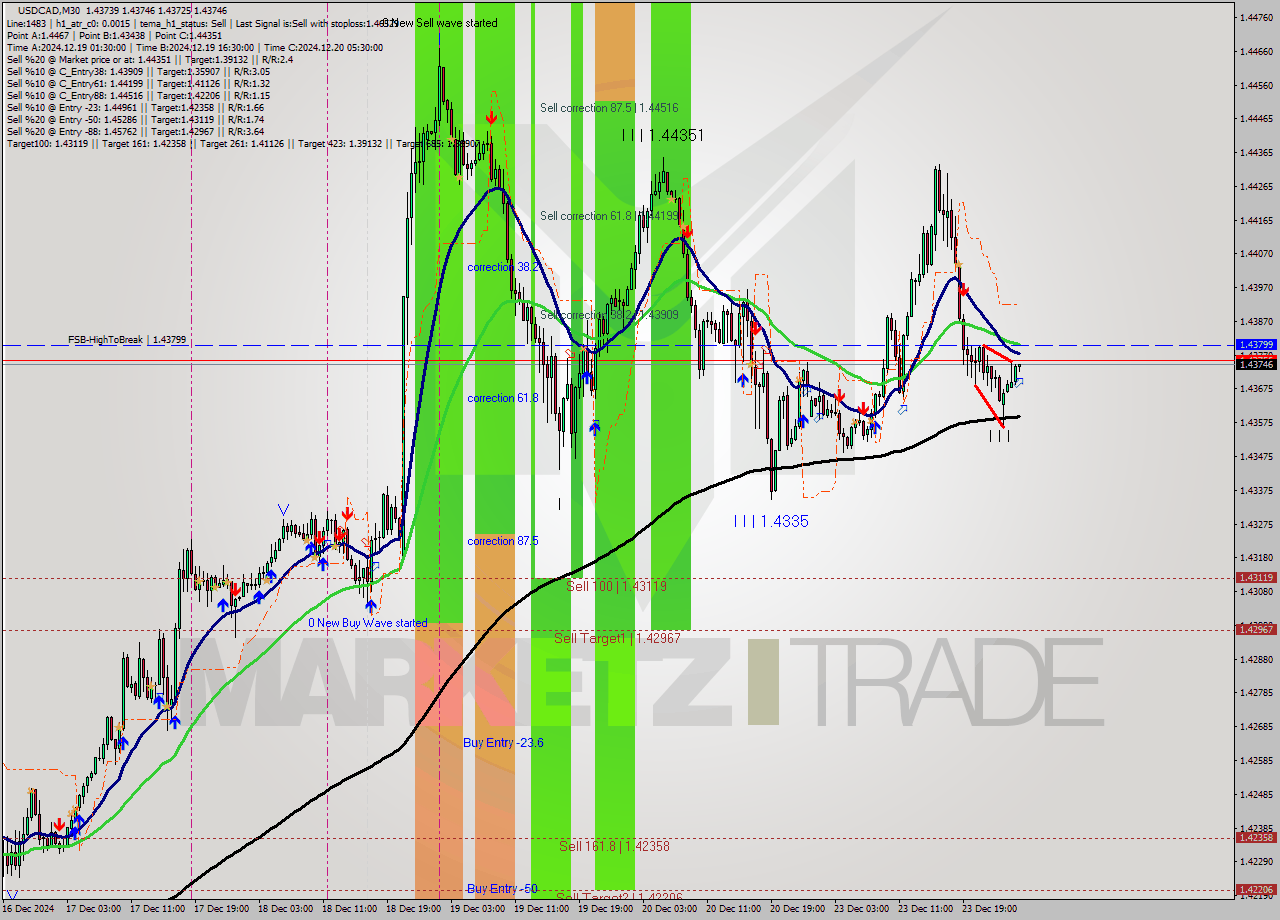Image resolution: width=1280 pixels, height=920 pixels.
Task: Click the 'Time A:2024.12.19 01:30:00' info line
Action: pyautogui.click(x=194, y=47)
